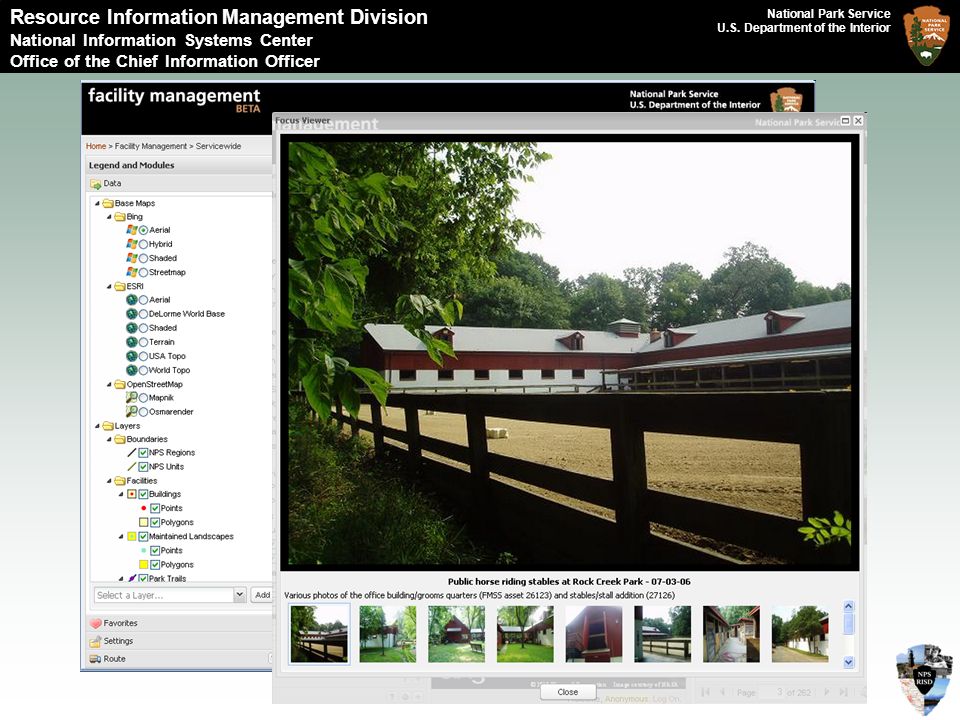Screen dimensions: 960x720
Task: Toggle the Park Trails checkbox
Action: (x=143, y=579)
